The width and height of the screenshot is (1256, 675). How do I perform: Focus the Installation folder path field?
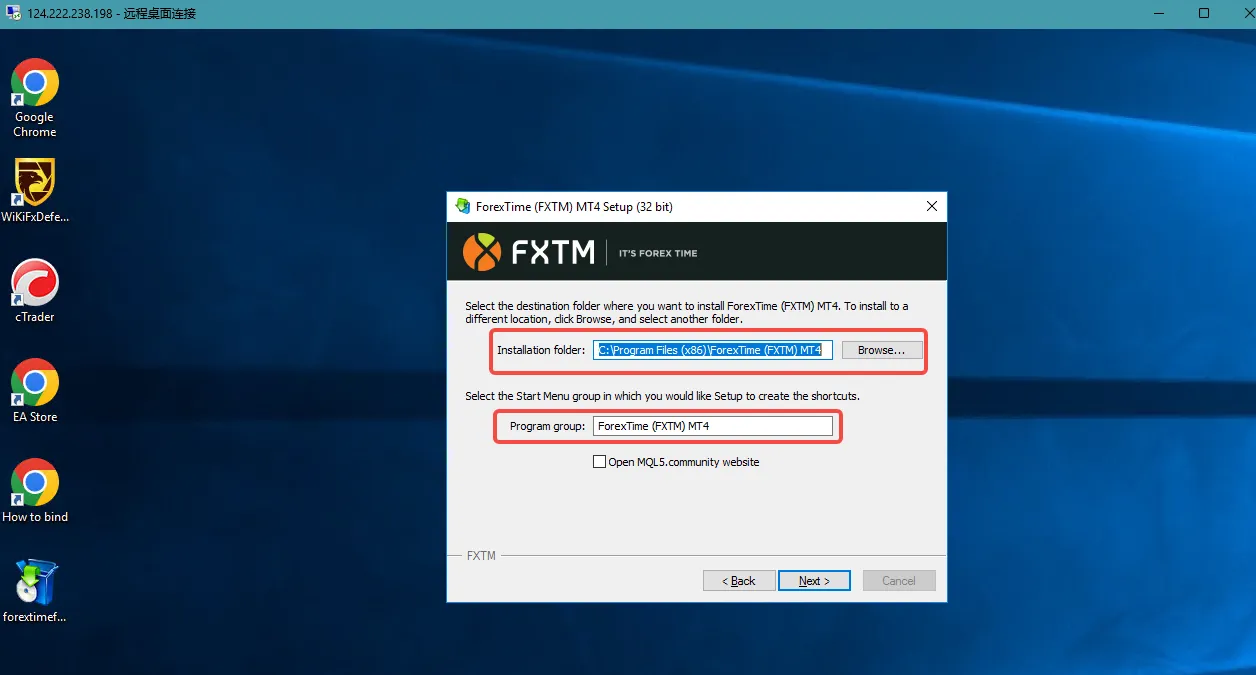[x=712, y=350]
